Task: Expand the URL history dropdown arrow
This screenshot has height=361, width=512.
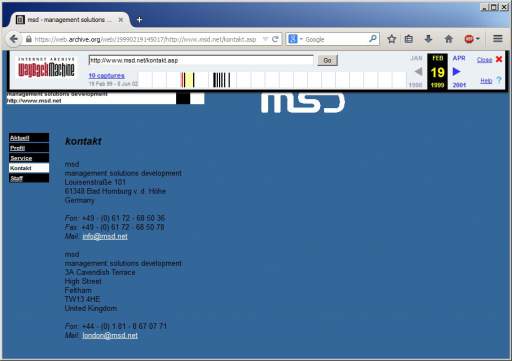Action: [x=265, y=39]
